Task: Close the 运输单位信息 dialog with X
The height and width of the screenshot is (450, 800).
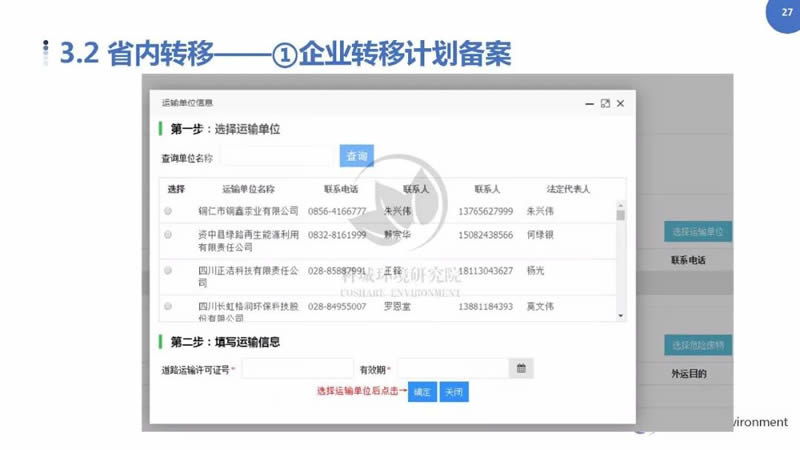Action: point(620,103)
